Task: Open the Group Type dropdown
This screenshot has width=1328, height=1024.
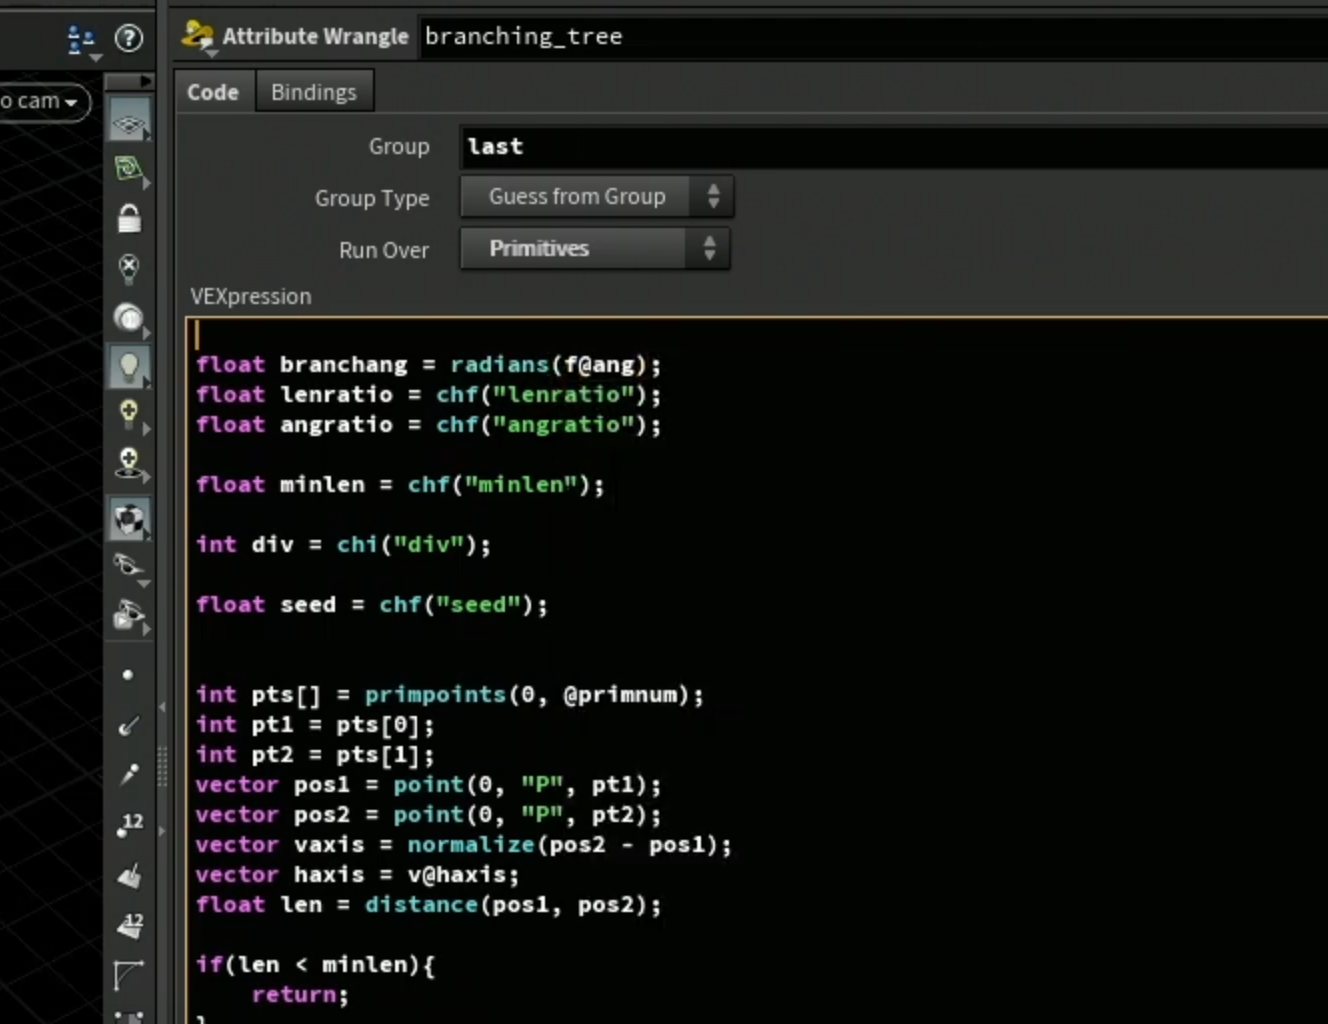Action: [597, 197]
